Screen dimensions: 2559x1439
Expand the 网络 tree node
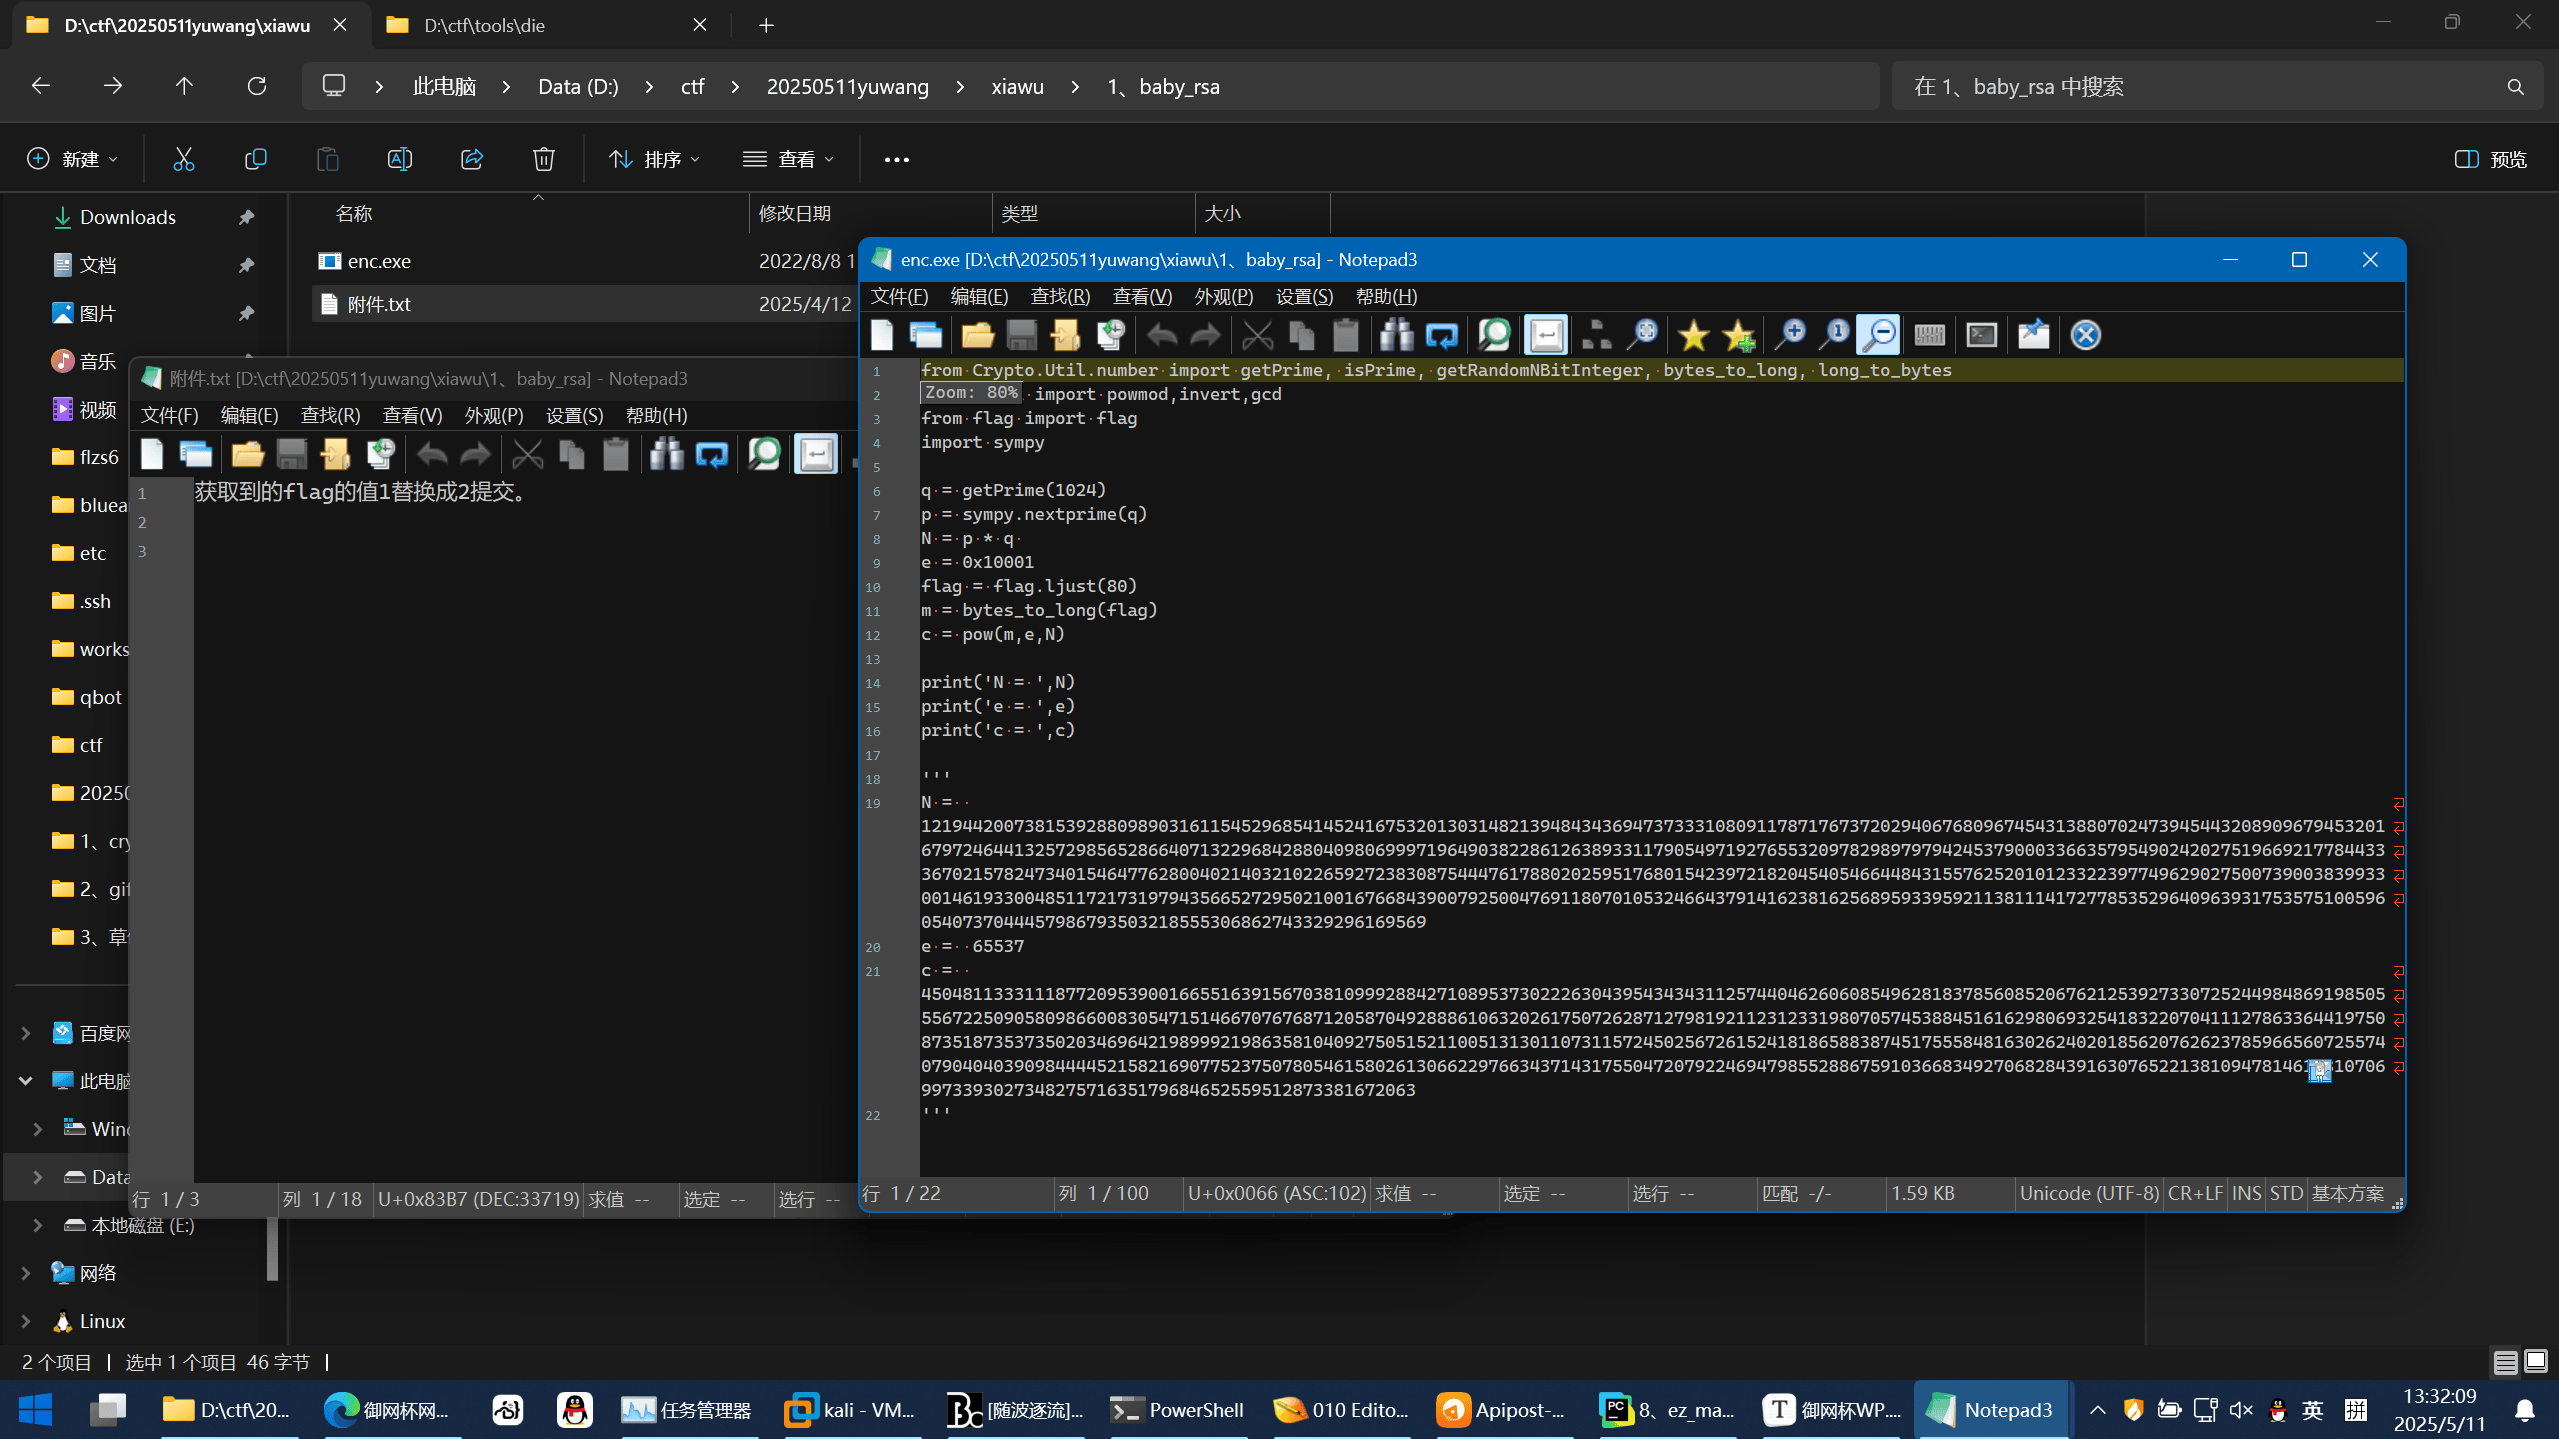[26, 1273]
